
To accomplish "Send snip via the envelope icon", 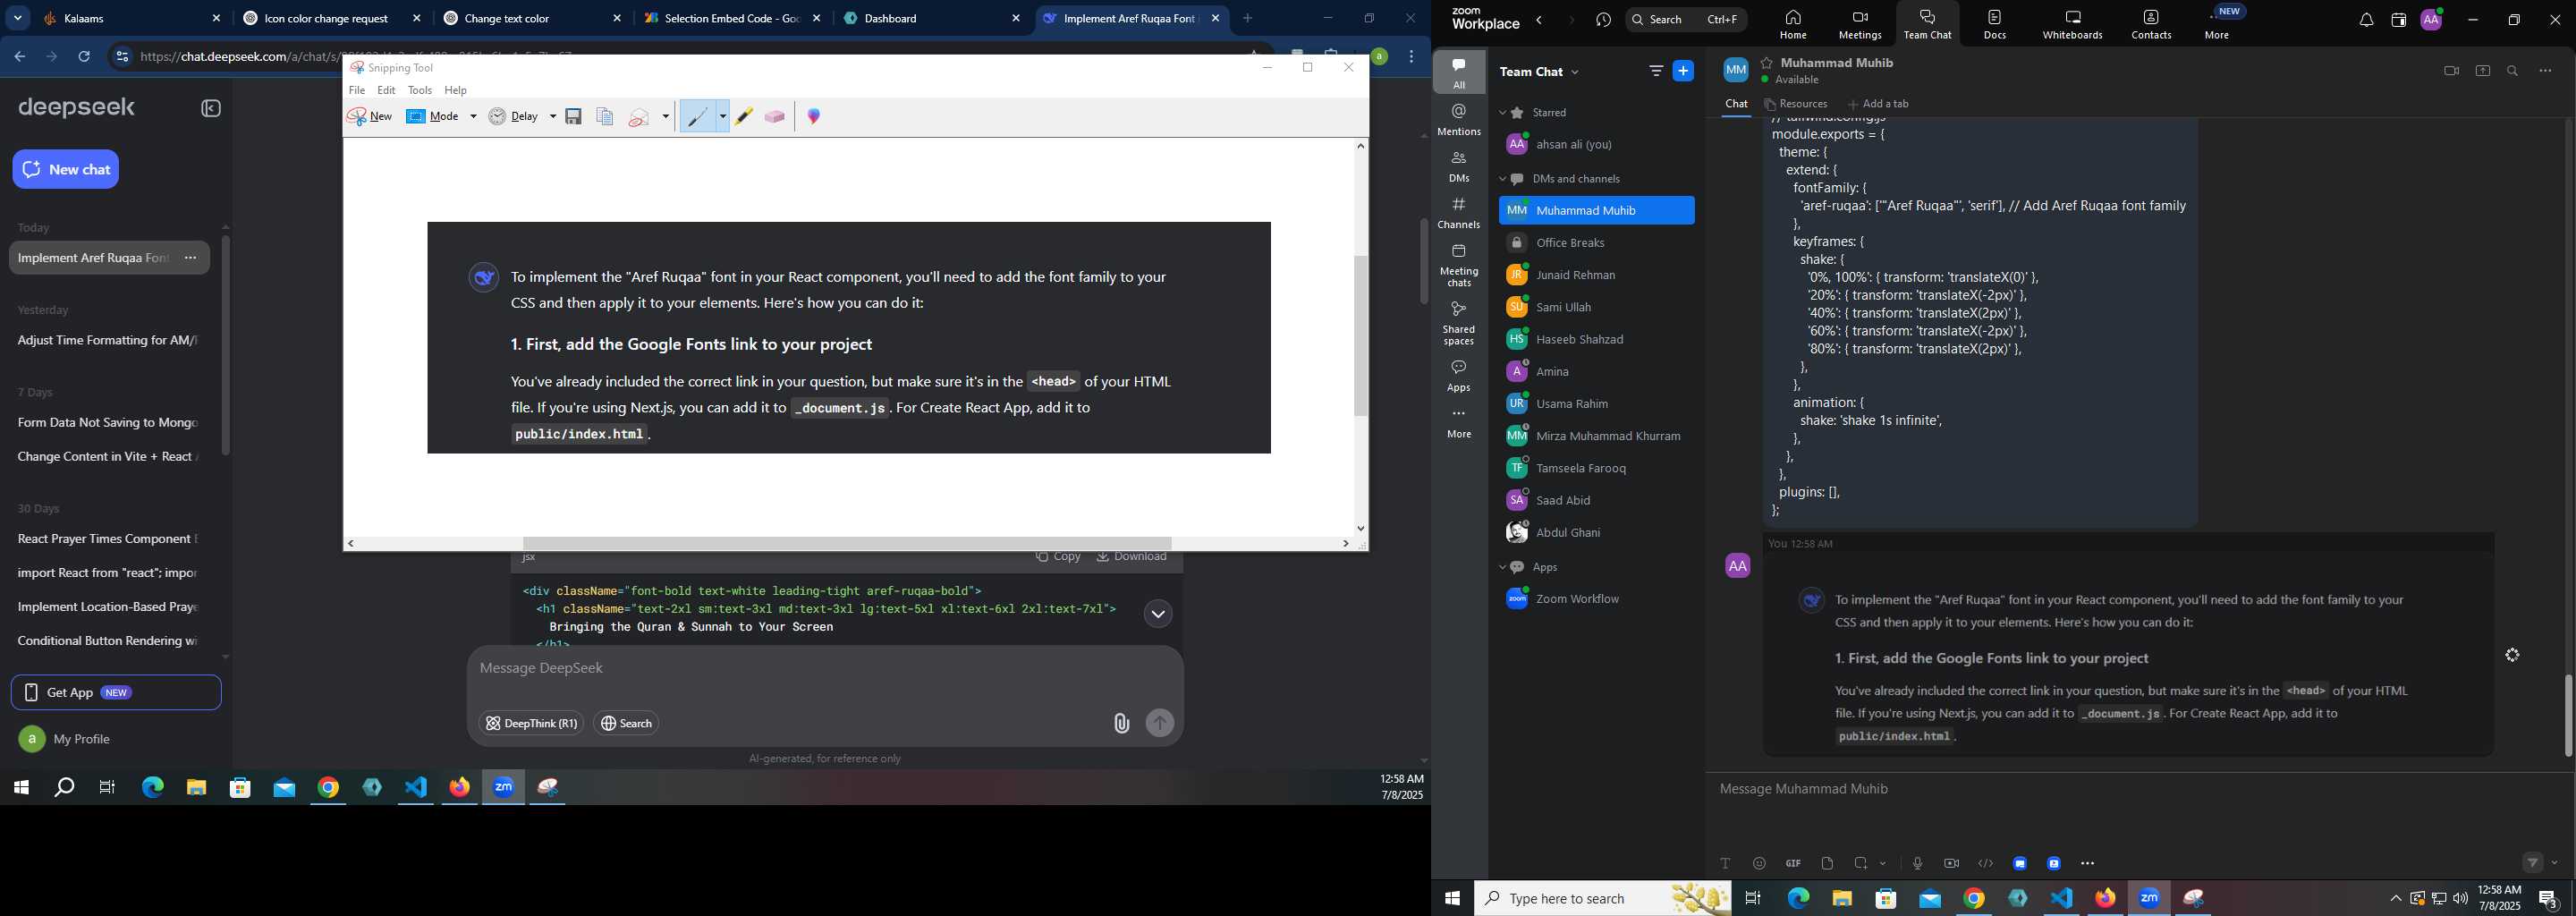I will point(640,118).
